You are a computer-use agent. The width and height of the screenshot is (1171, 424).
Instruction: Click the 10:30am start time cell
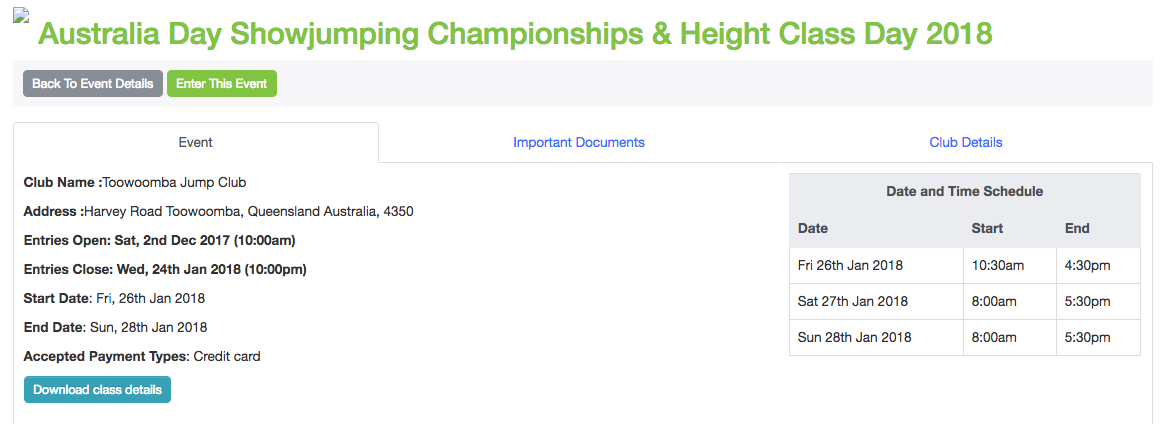point(996,265)
